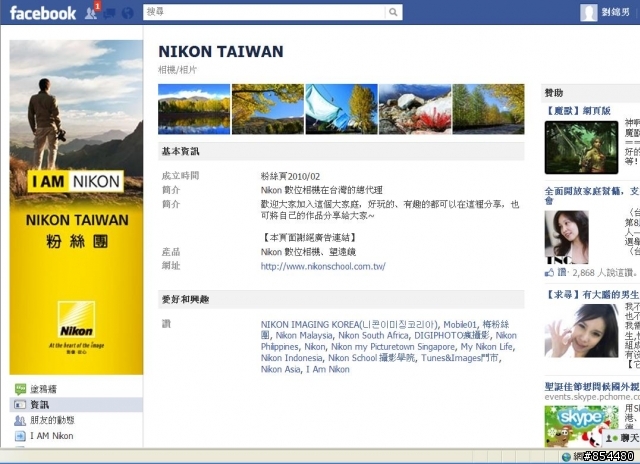Click the 塗鴉牆 wall icon in sidebar
640x464 pixels.
(20, 389)
